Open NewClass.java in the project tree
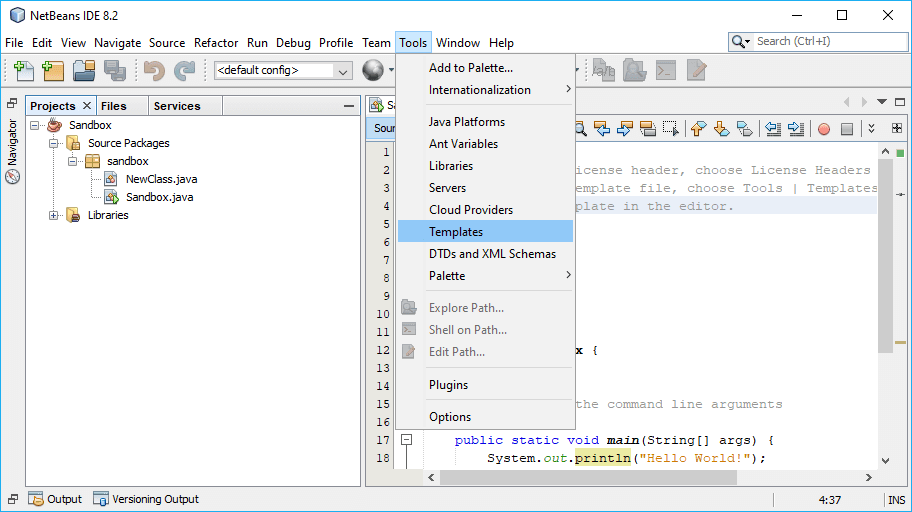 tap(161, 179)
